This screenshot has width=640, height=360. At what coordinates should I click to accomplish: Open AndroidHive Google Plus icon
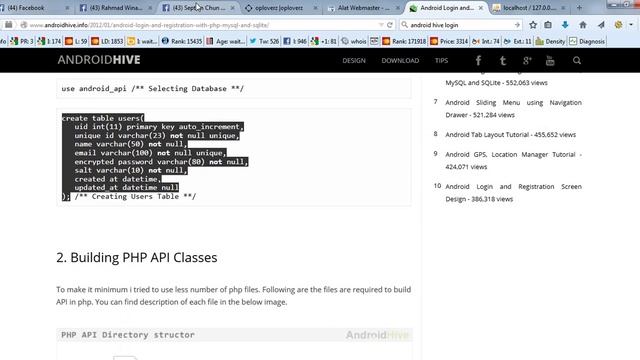527,61
